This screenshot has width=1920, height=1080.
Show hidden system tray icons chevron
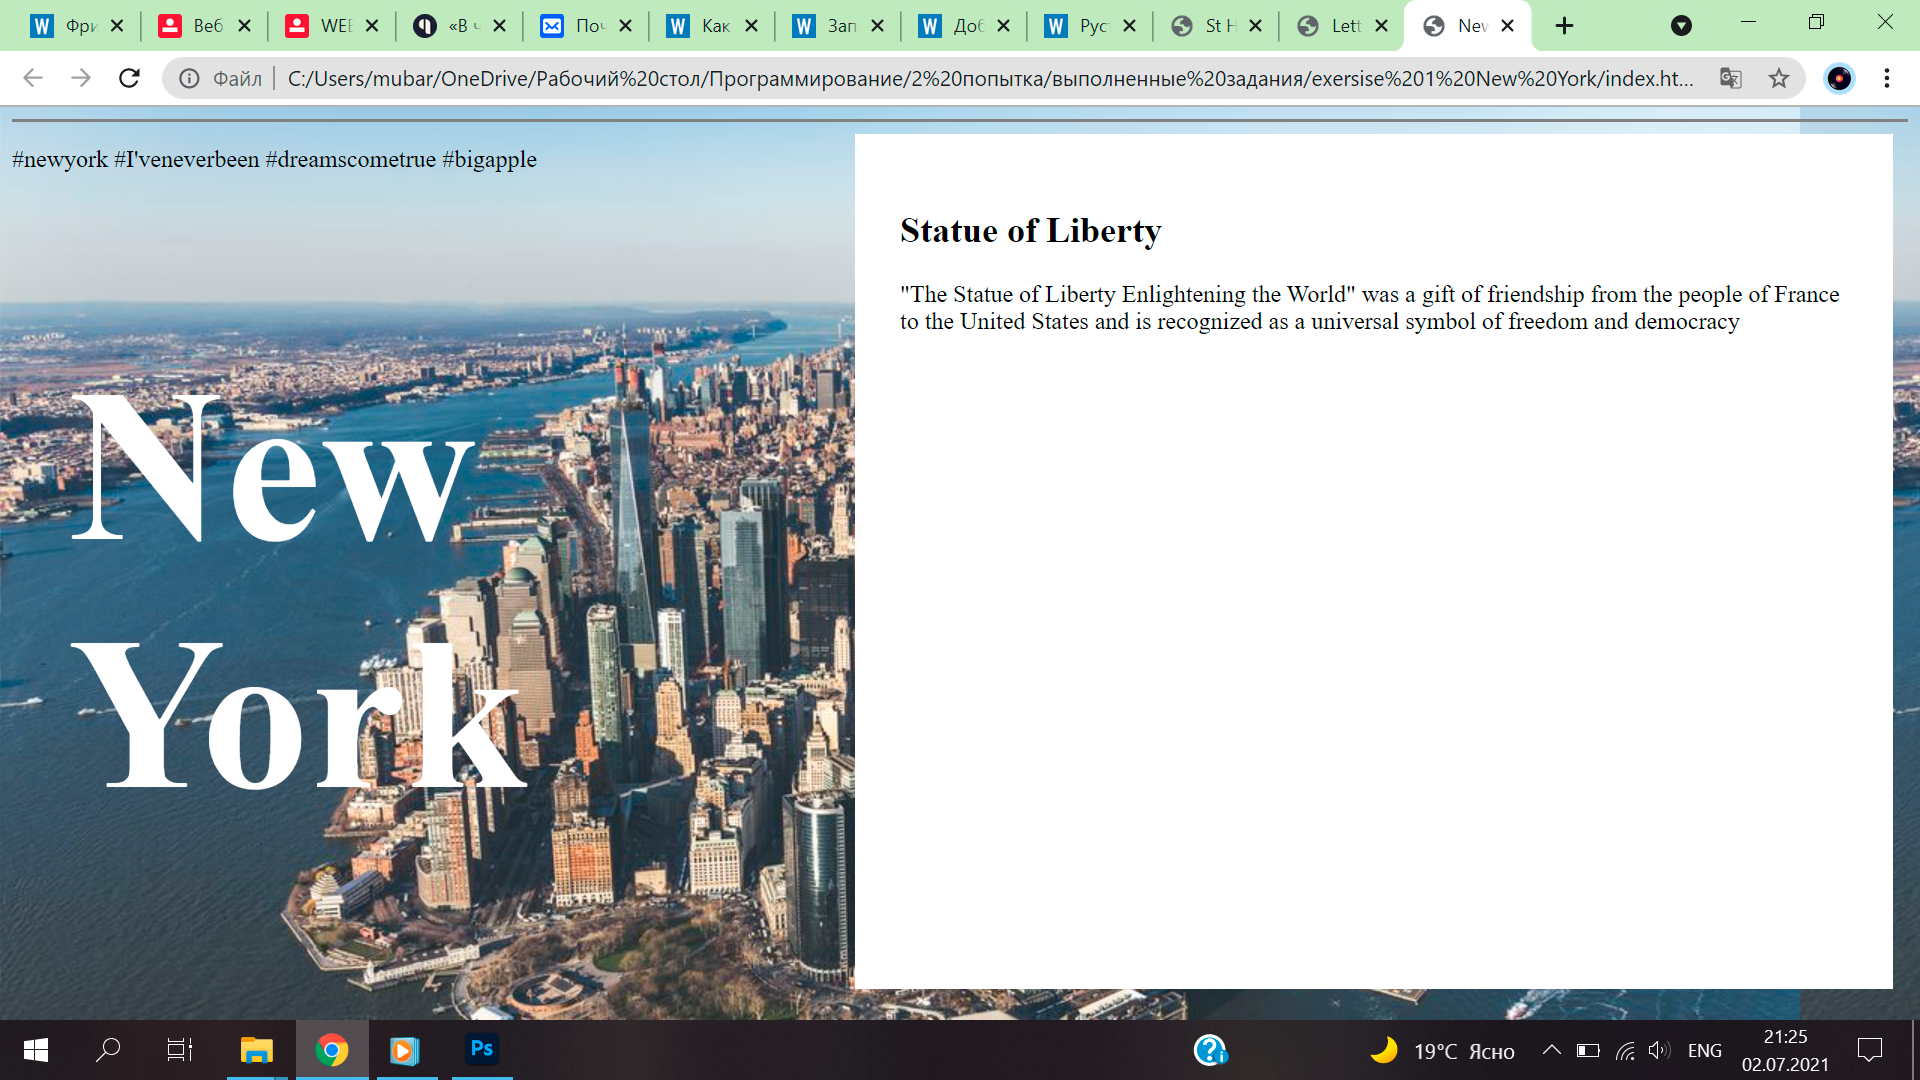point(1551,1049)
